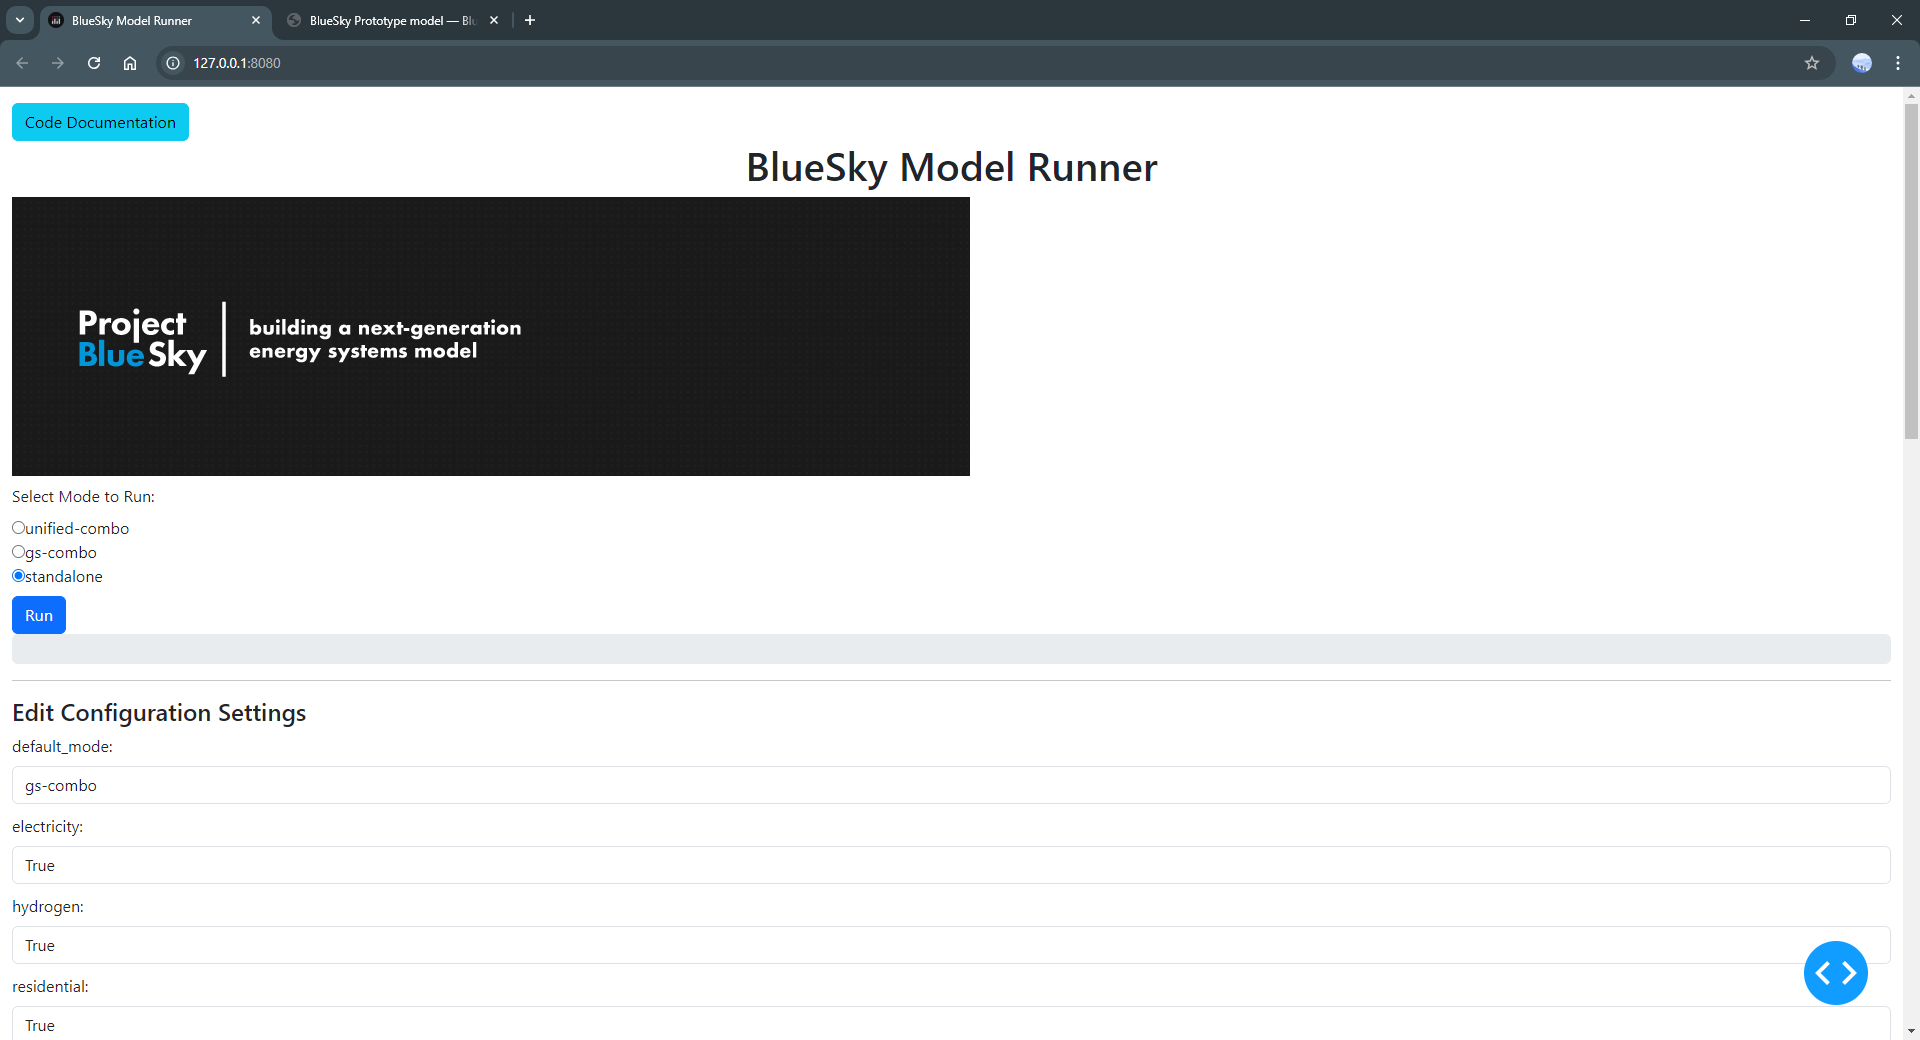Click the Edit Configuration Settings heading
The width and height of the screenshot is (1920, 1040).
[159, 713]
